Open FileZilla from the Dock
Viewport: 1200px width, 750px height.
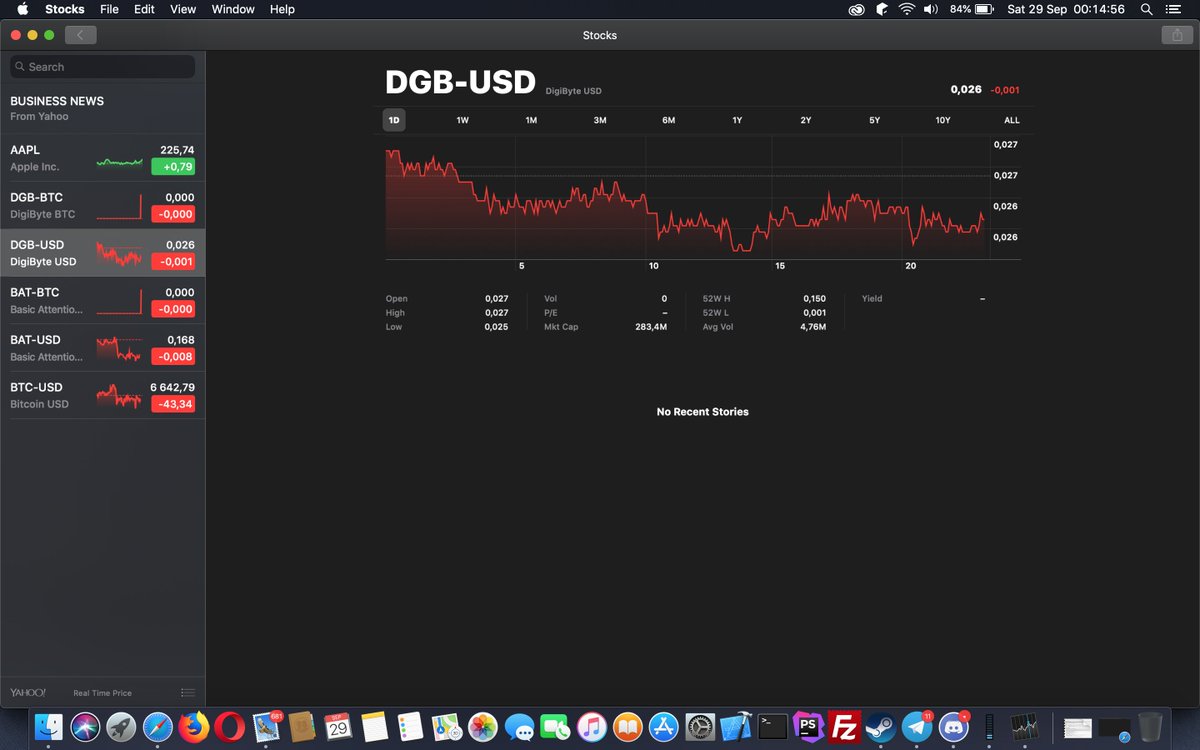pos(845,727)
